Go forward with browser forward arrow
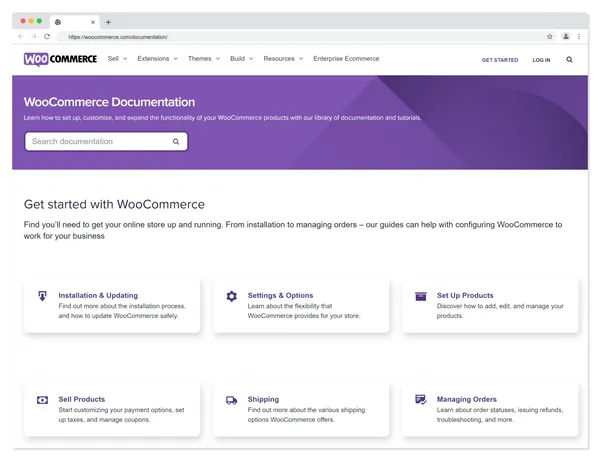The height and width of the screenshot is (460, 600). (34, 36)
